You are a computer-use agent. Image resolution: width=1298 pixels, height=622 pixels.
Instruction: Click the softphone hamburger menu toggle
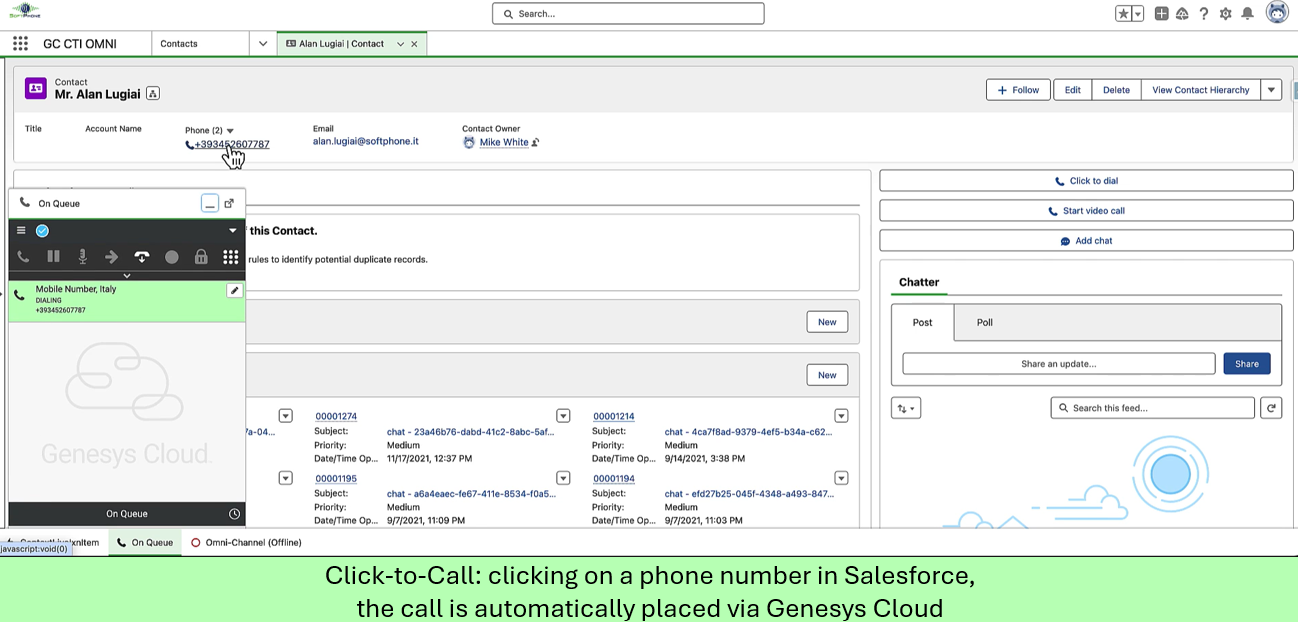coord(21,230)
